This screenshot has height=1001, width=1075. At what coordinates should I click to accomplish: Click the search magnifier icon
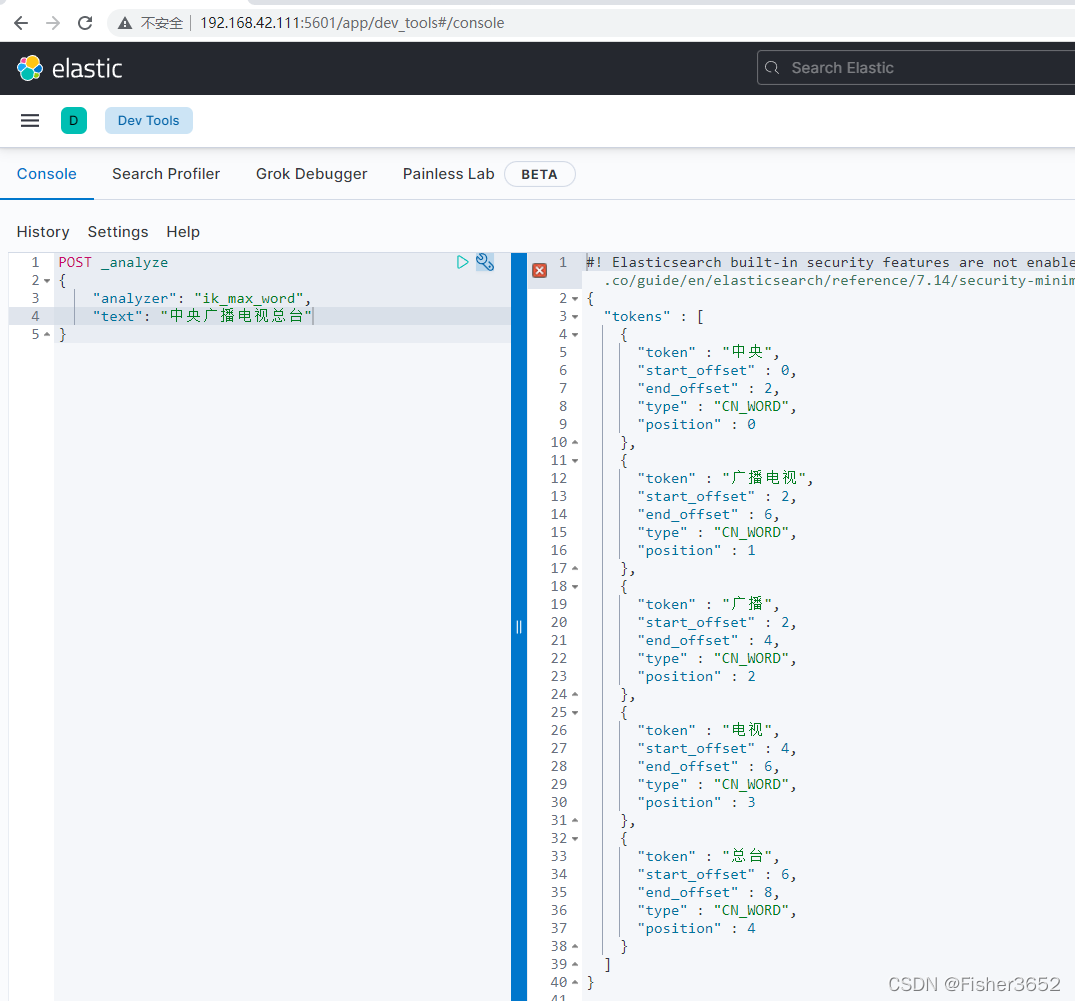(772, 68)
